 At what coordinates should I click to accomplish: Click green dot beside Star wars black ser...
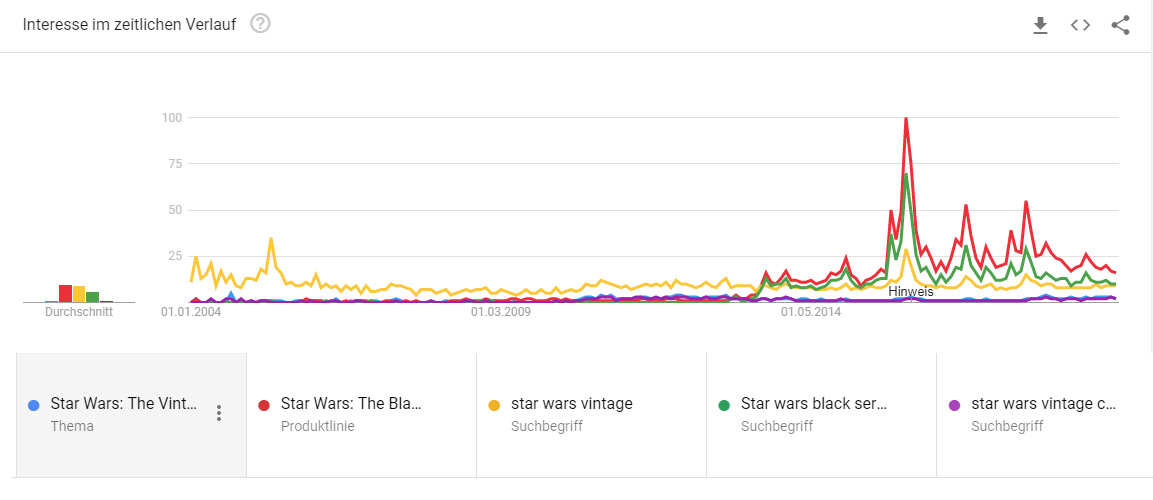pyautogui.click(x=725, y=405)
